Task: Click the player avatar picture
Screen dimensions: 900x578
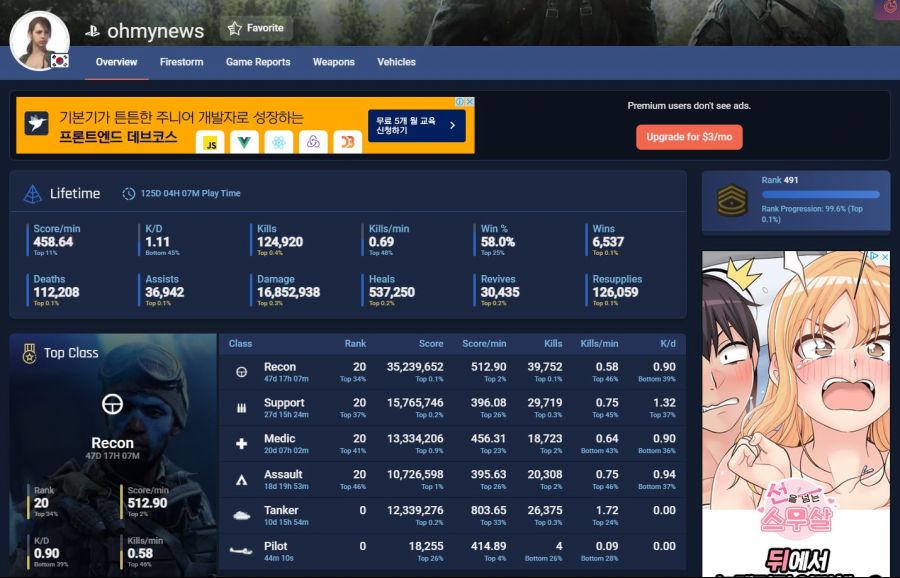Action: pyautogui.click(x=38, y=40)
